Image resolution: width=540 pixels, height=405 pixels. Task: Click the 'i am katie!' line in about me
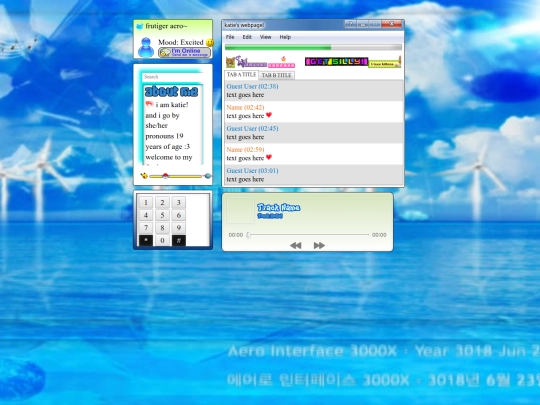[172, 105]
